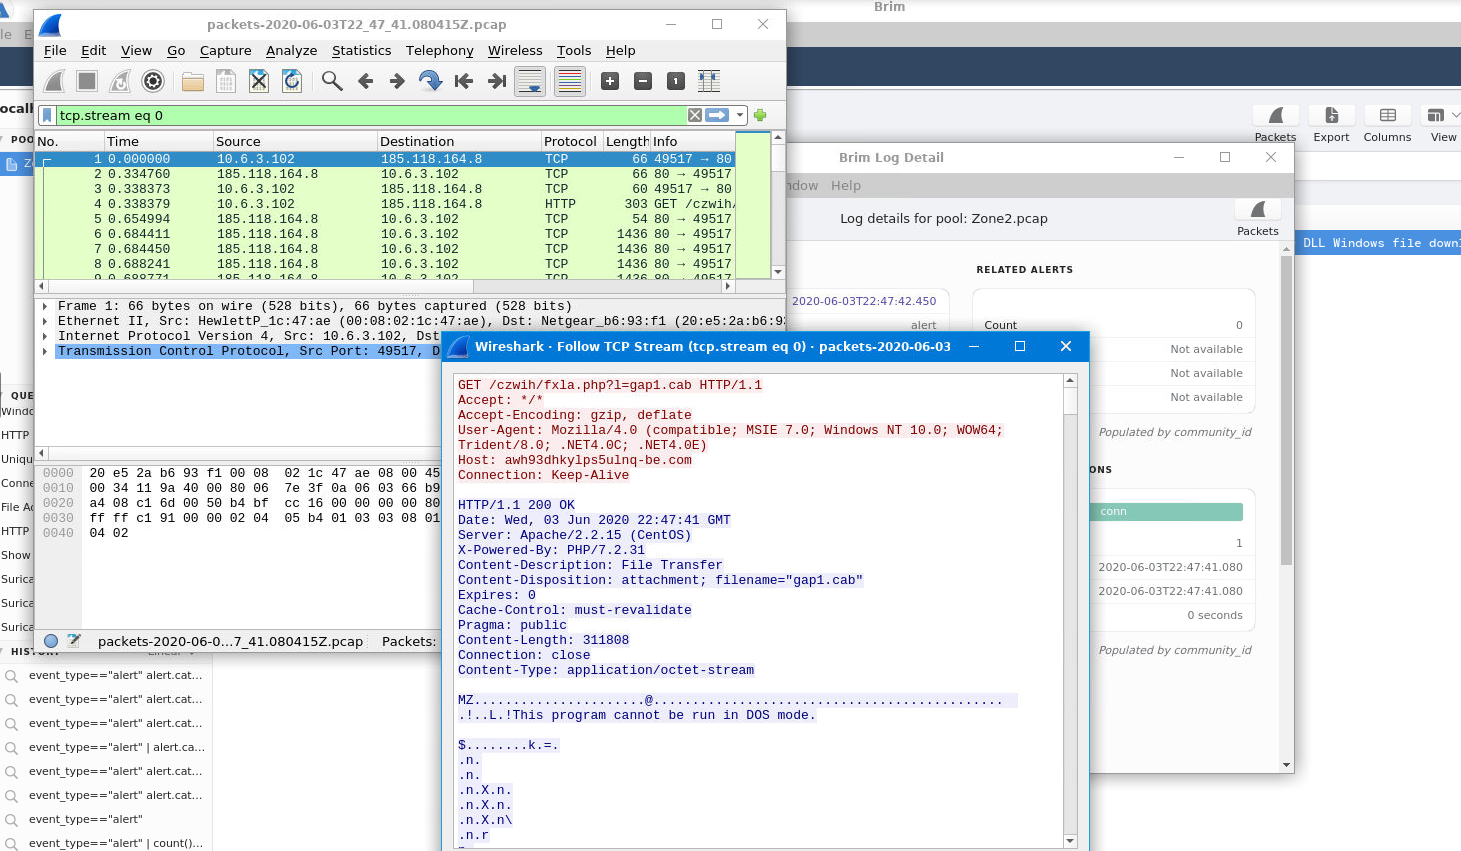Open Wireshark File menu
This screenshot has width=1461, height=851.
(x=55, y=50)
